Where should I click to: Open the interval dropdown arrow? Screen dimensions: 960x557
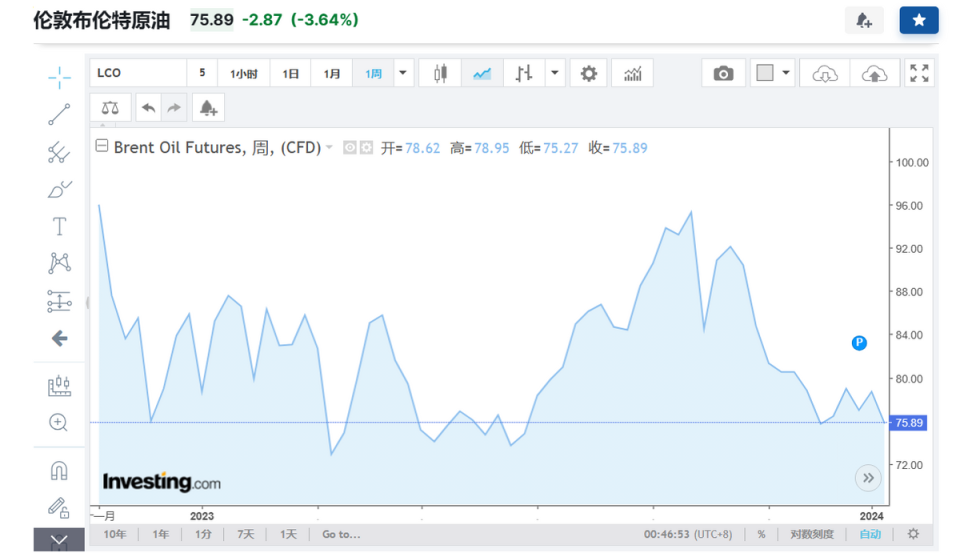pyautogui.click(x=403, y=73)
